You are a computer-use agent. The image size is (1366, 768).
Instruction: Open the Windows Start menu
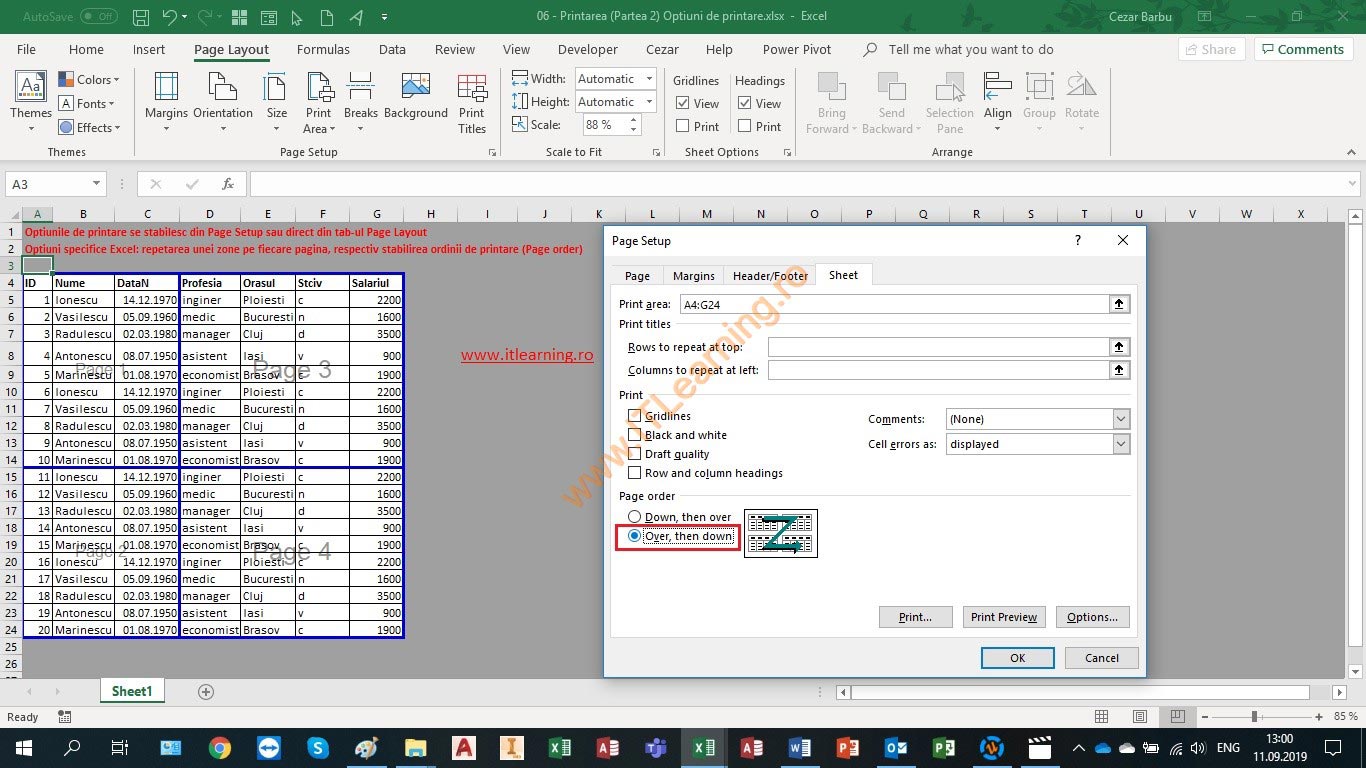23,748
